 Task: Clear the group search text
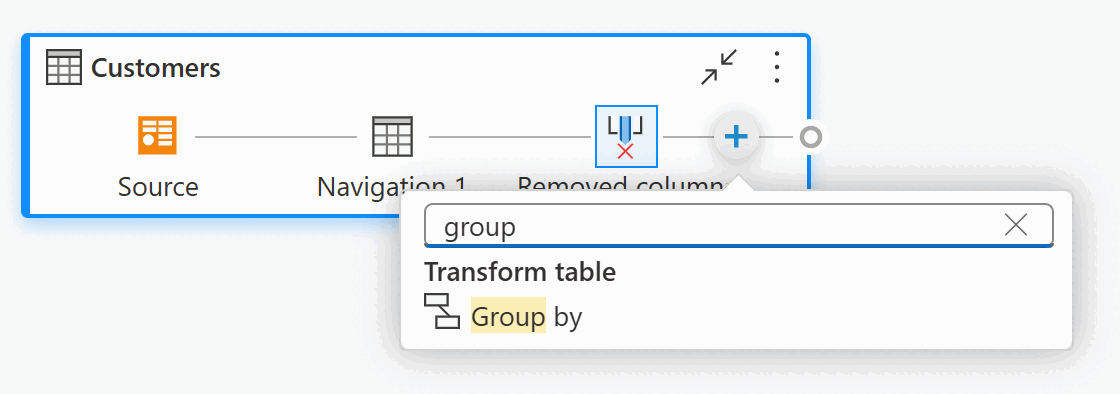1015,226
